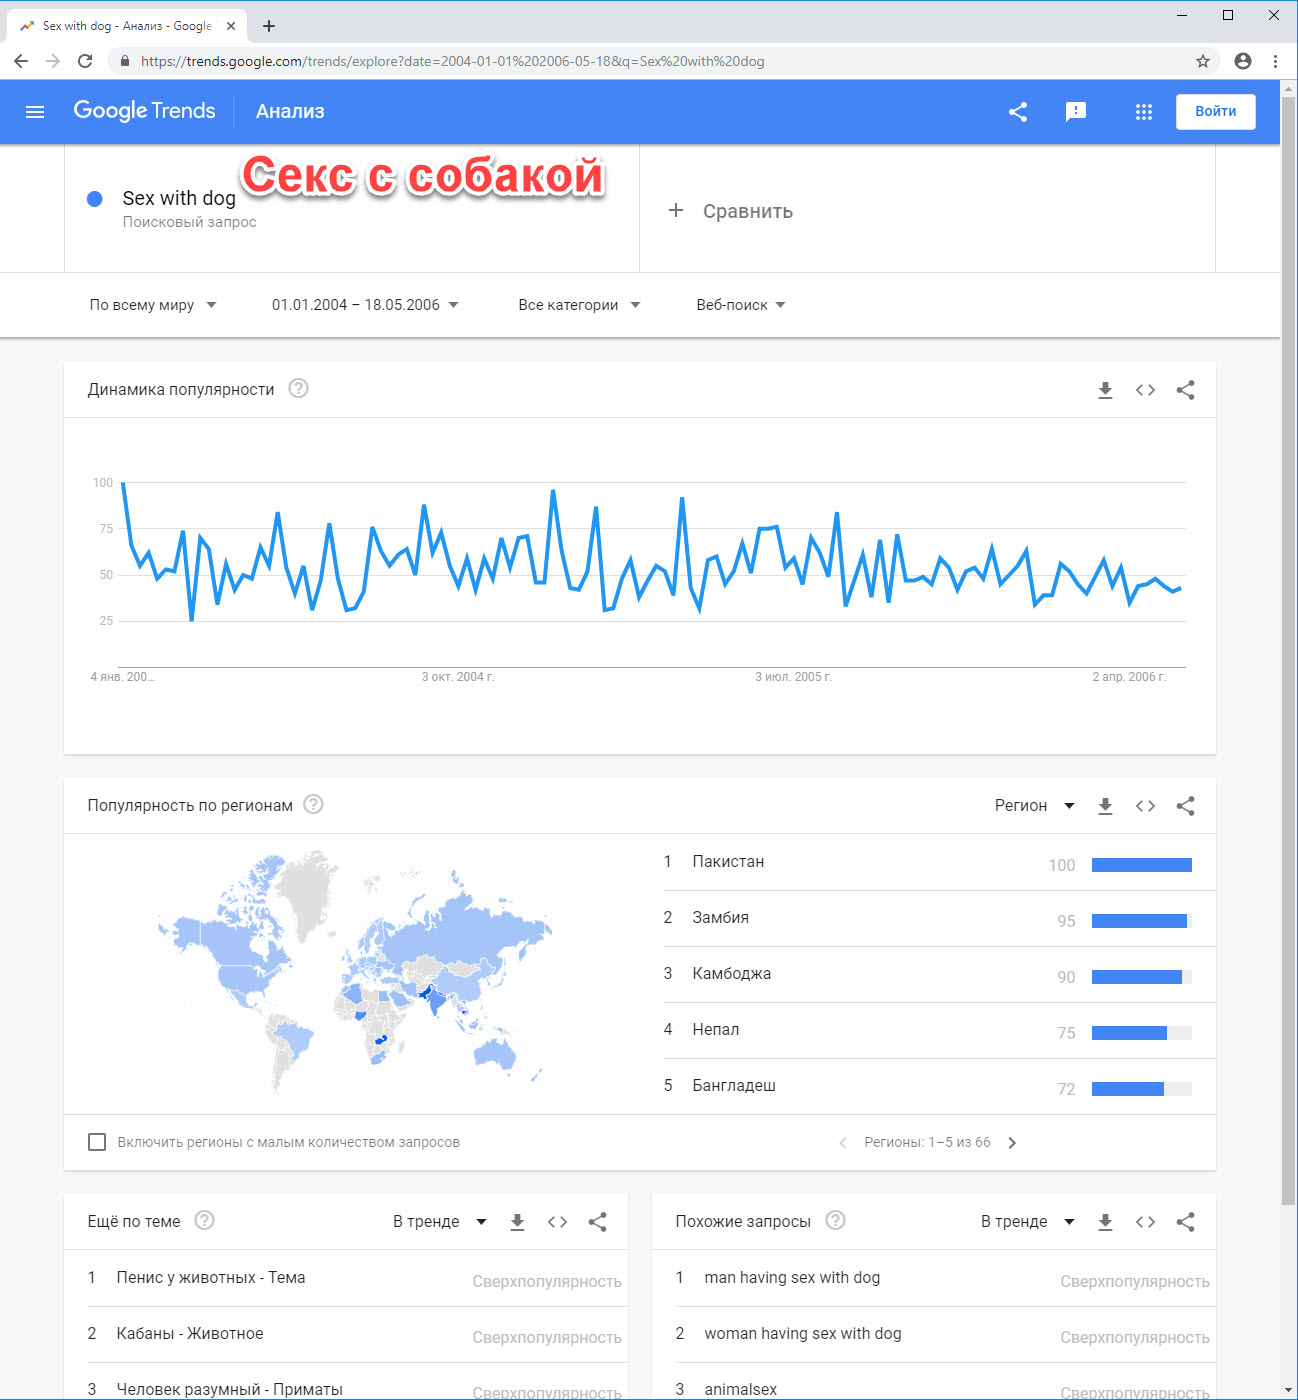Go to next page of regions
The height and width of the screenshot is (1400, 1298).
1012,1143
